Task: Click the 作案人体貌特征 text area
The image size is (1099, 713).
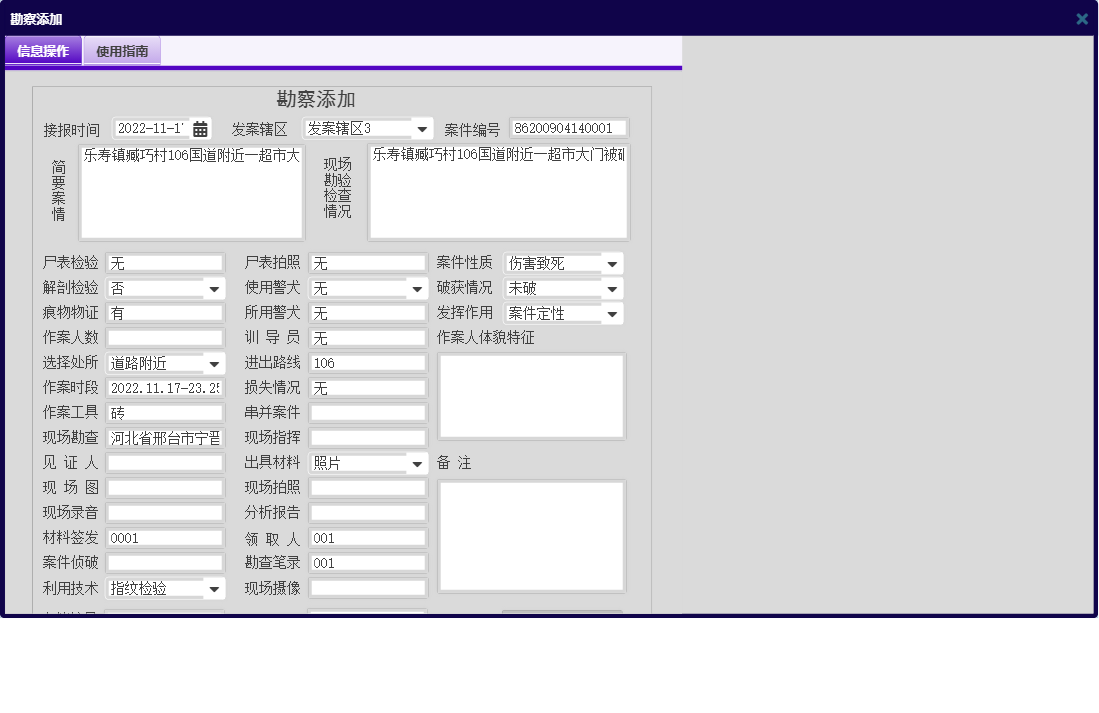Action: [x=531, y=396]
